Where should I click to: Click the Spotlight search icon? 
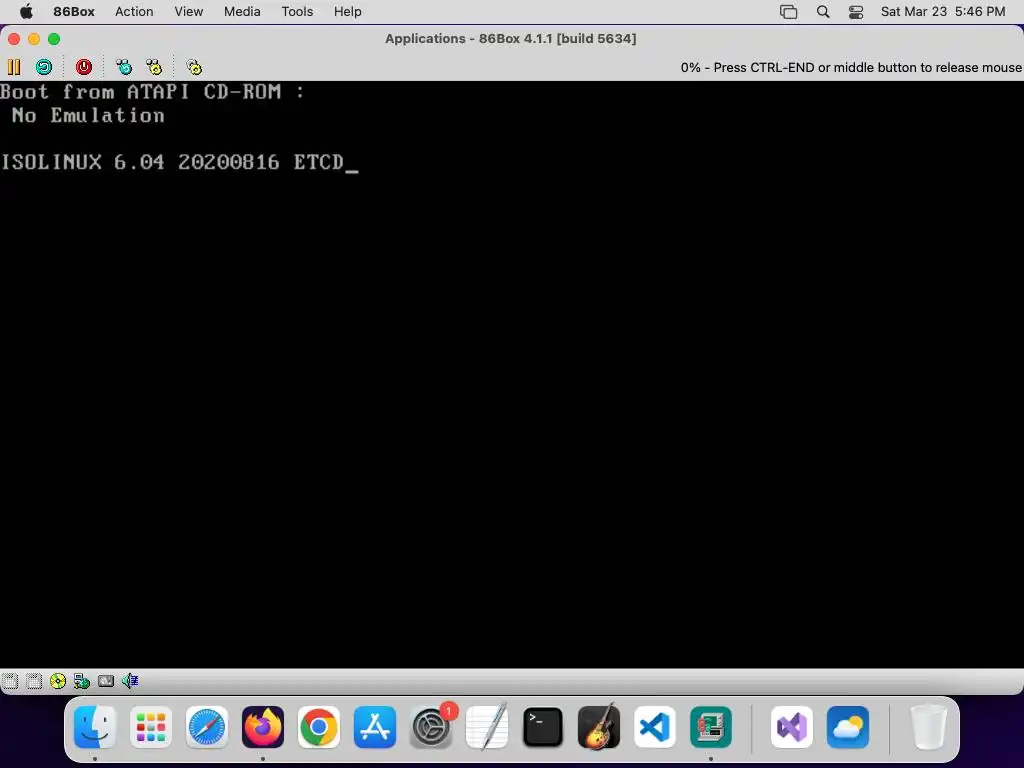pyautogui.click(x=823, y=12)
